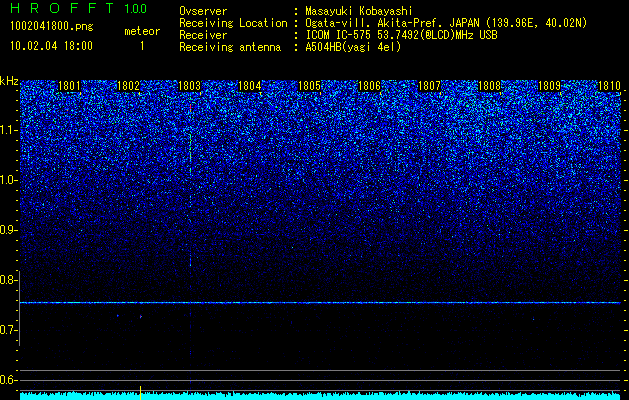Viewport: 629px width, 400px height.
Task: Click the Receiver field label
Action: [203, 35]
